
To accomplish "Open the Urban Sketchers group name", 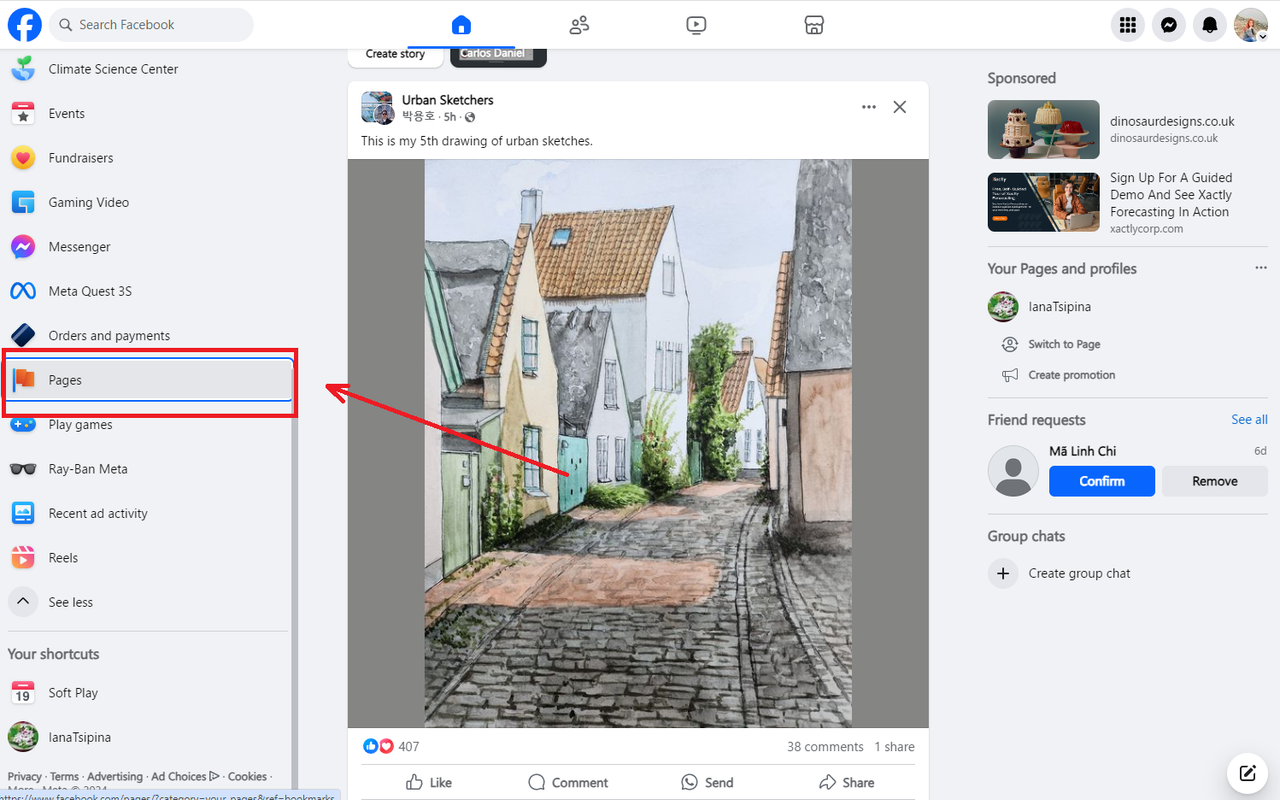I will (448, 100).
